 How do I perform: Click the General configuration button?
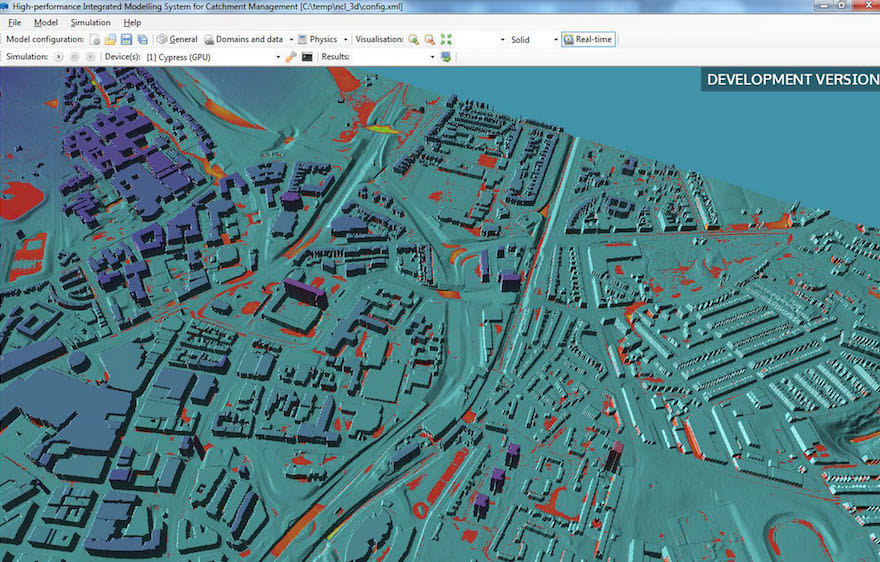coord(177,40)
